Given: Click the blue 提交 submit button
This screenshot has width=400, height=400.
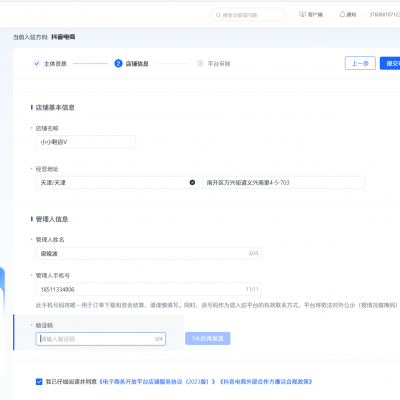Looking at the screenshot, I should (390, 63).
